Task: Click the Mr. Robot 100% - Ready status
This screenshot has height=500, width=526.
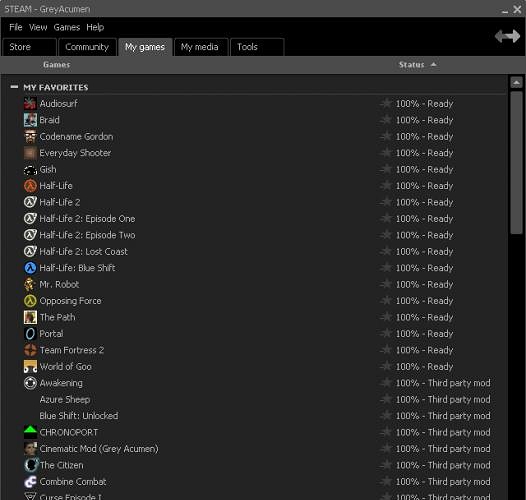Action: pyautogui.click(x=424, y=285)
